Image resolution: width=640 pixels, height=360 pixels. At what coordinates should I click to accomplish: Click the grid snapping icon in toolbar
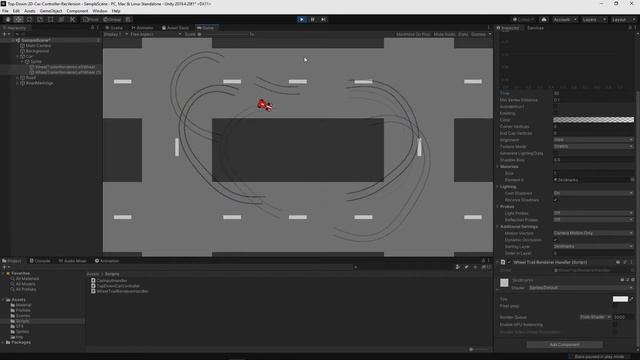(x=128, y=20)
